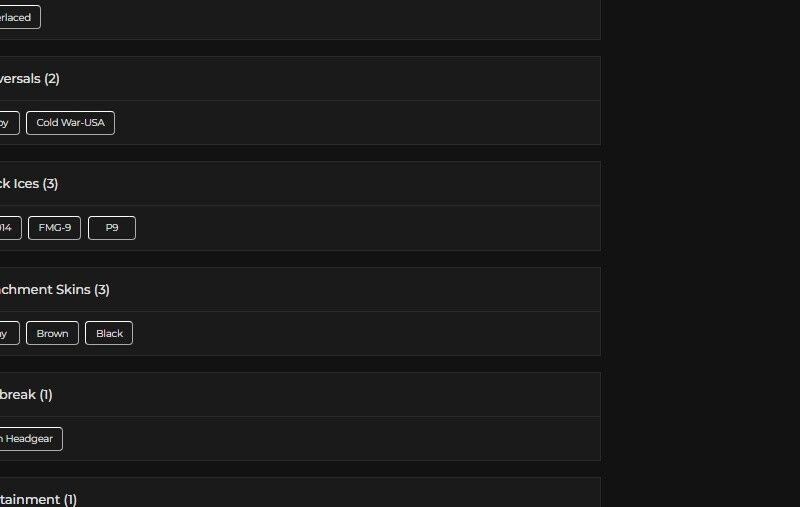Choose the P9 tag under Black Ices
This screenshot has height=507, width=800.
(x=112, y=228)
